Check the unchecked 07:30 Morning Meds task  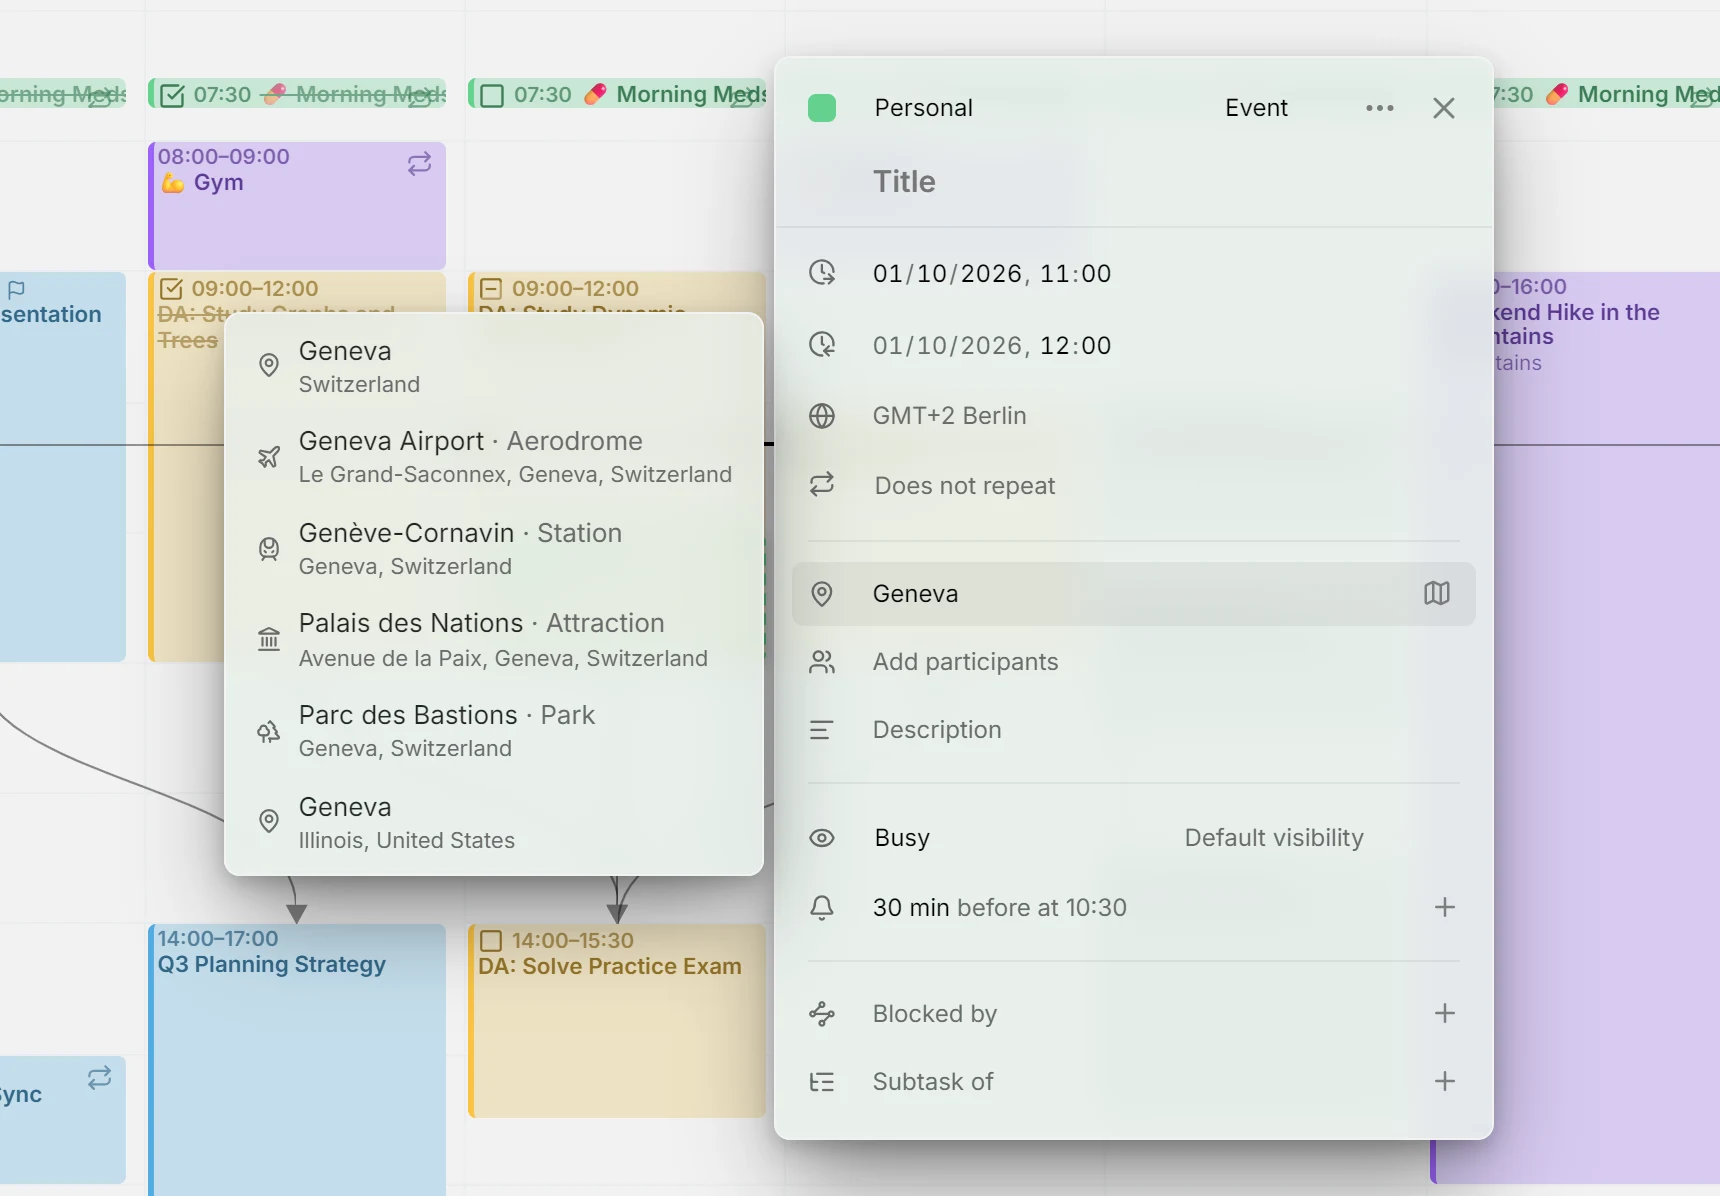coord(492,95)
